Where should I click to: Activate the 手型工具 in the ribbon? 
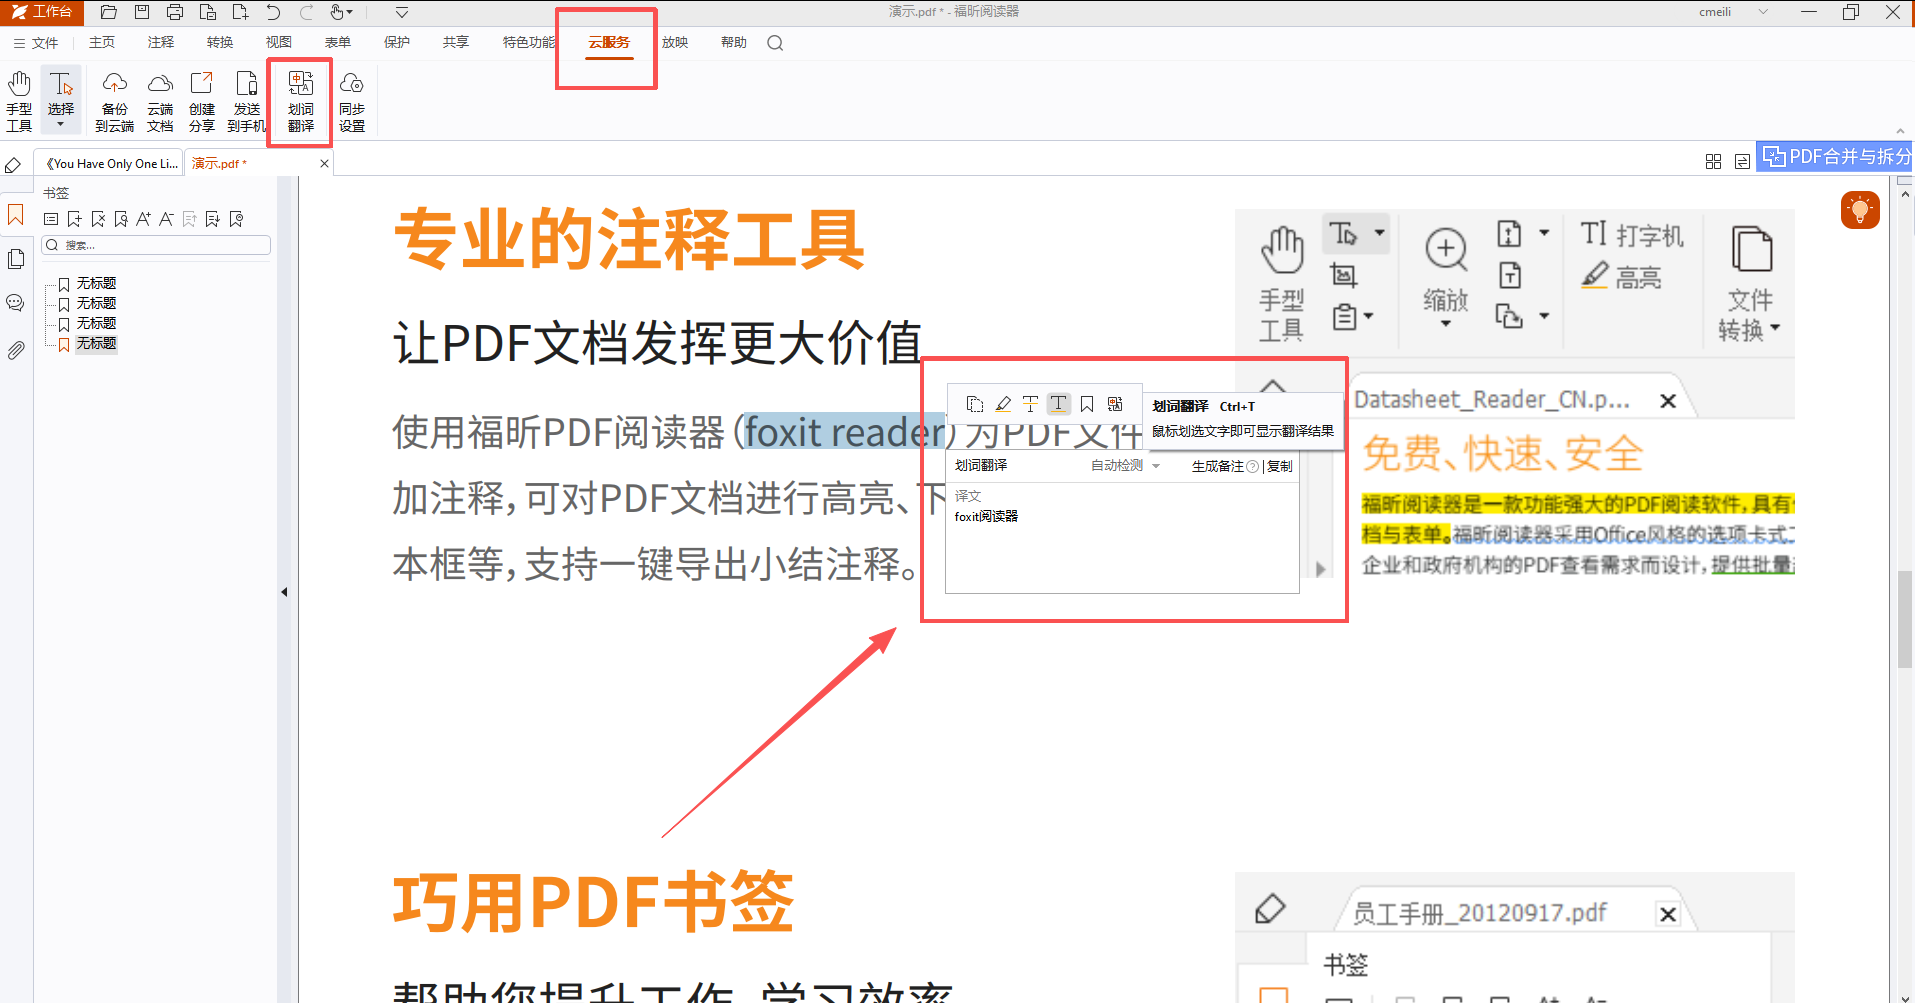[19, 100]
